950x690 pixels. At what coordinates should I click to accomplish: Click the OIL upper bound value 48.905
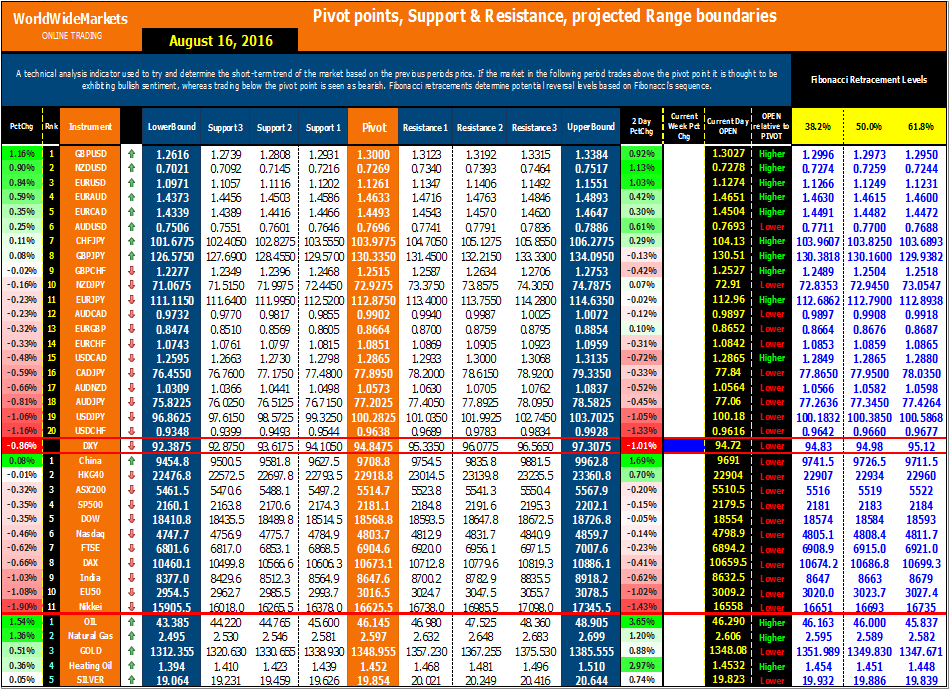591,623
